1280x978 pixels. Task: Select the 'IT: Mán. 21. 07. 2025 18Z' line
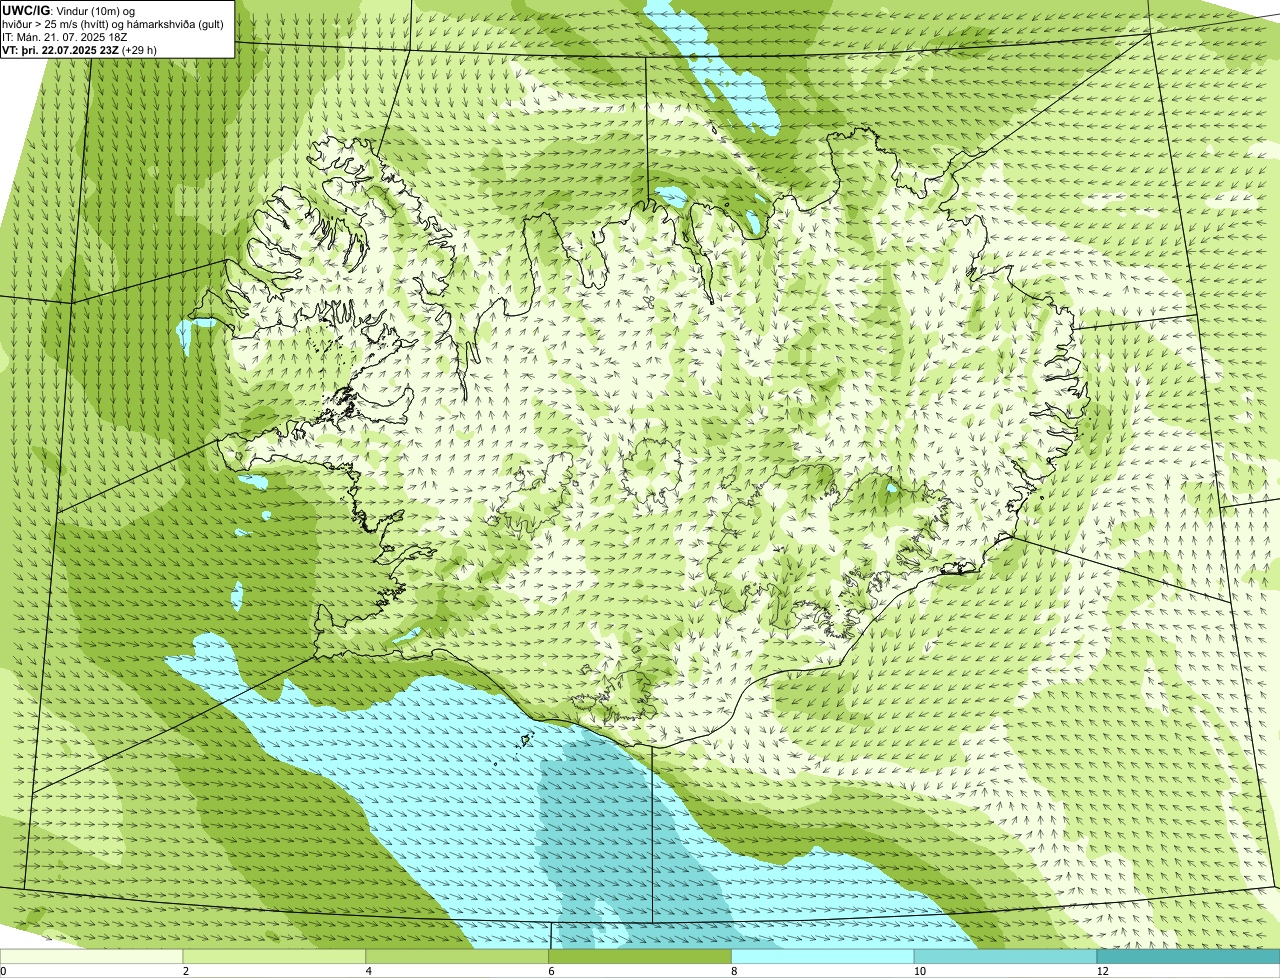(65, 37)
